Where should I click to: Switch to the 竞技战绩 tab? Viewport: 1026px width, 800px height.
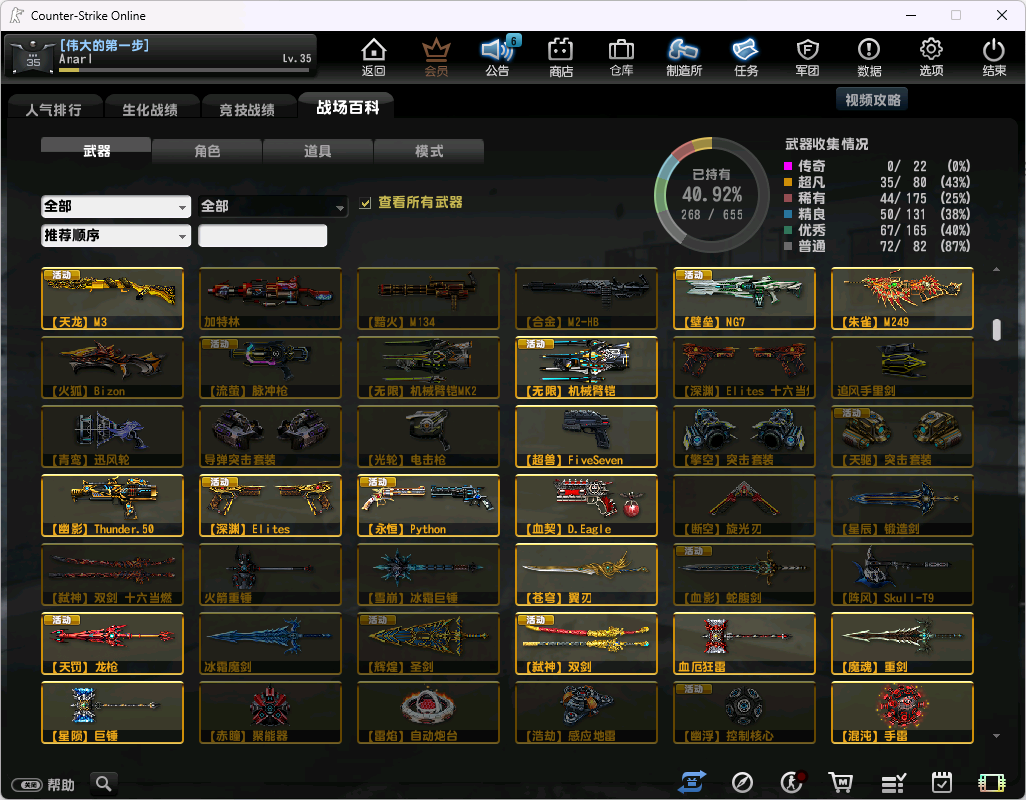click(247, 109)
